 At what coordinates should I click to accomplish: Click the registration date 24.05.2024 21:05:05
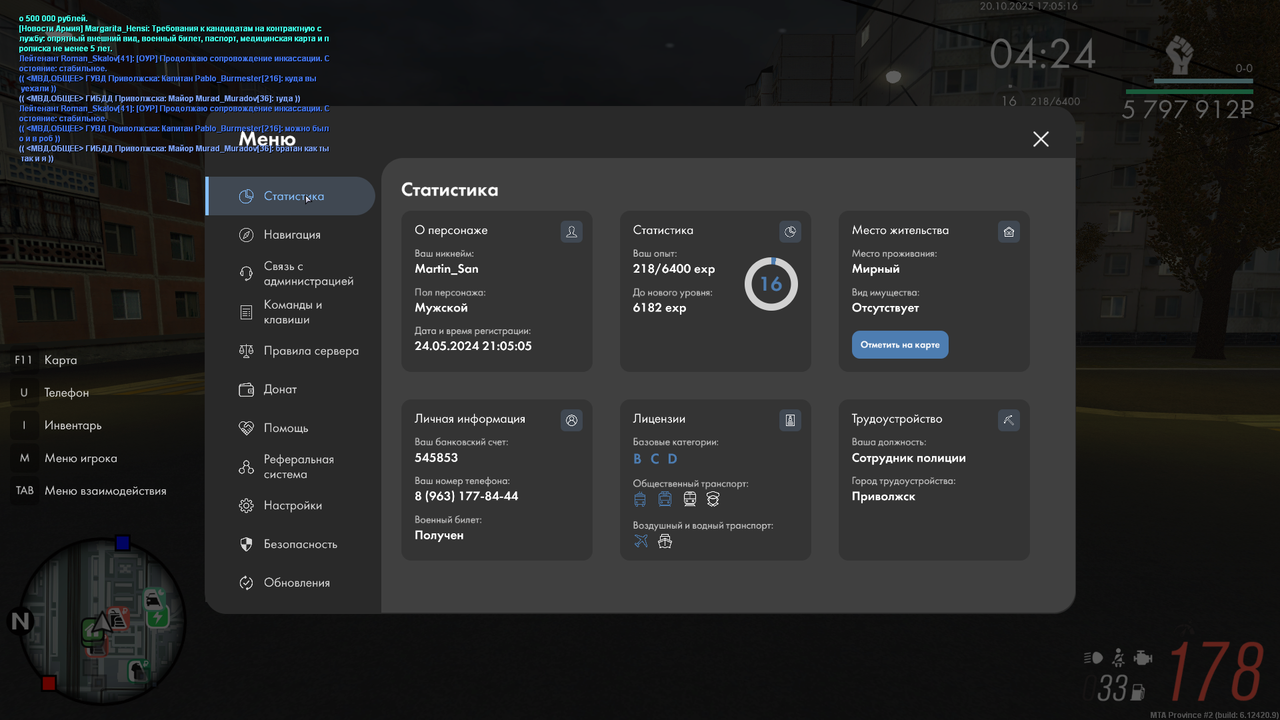pos(473,346)
